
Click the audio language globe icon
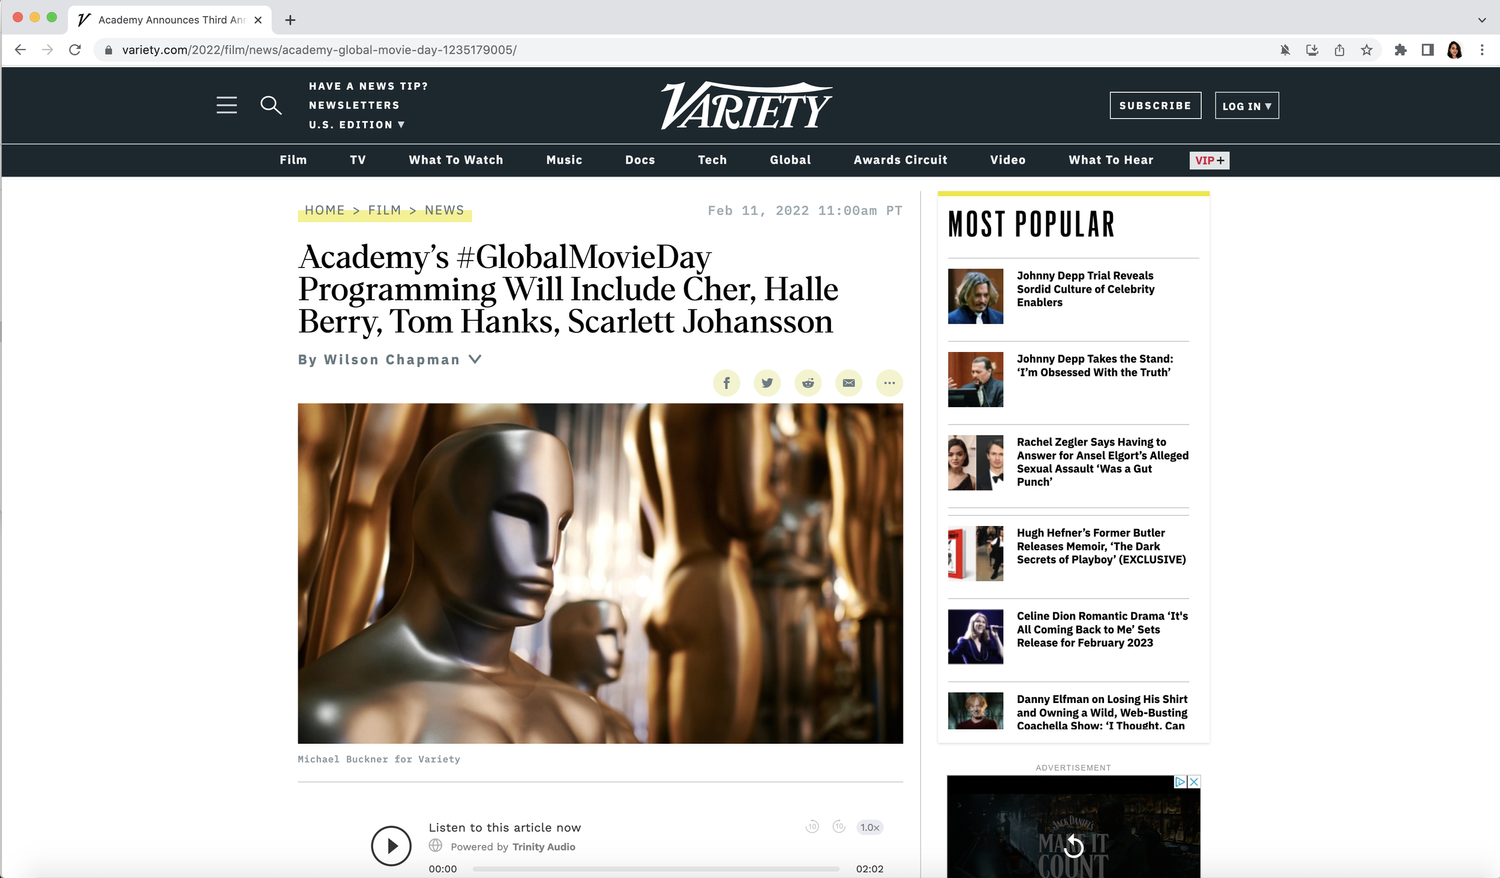coord(436,846)
